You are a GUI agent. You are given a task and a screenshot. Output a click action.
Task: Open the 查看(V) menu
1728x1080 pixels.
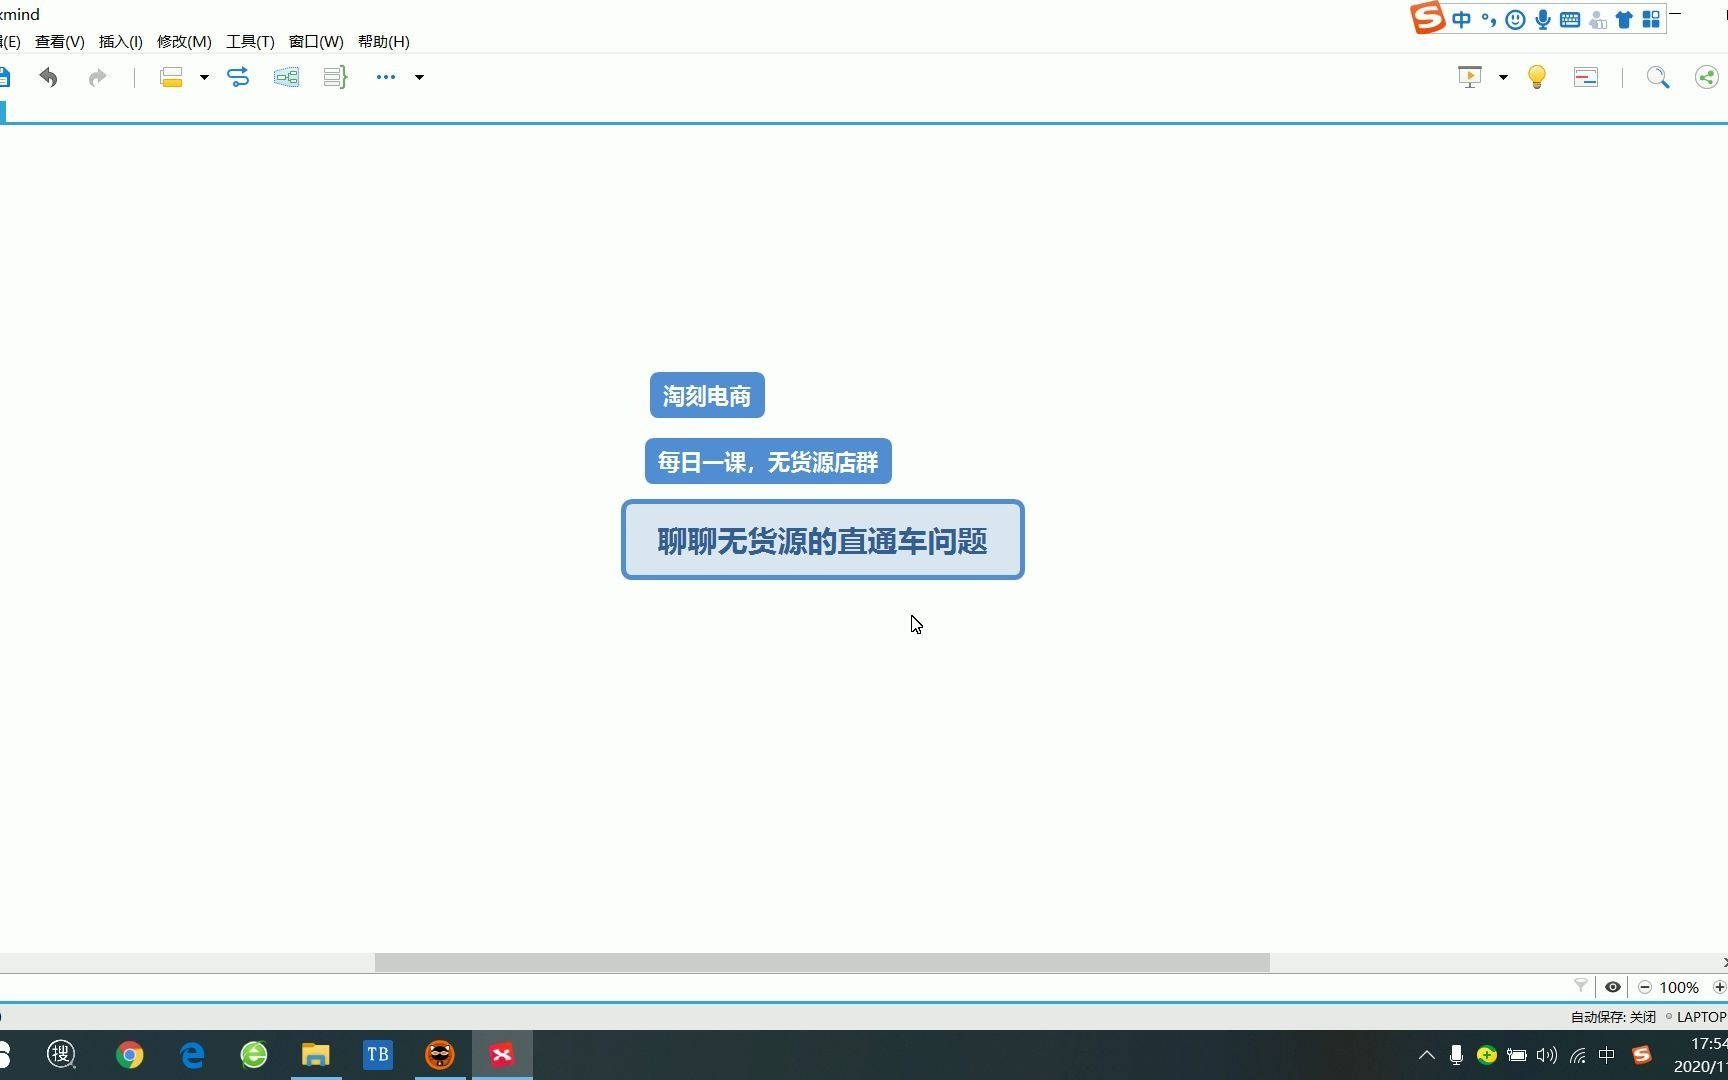60,41
